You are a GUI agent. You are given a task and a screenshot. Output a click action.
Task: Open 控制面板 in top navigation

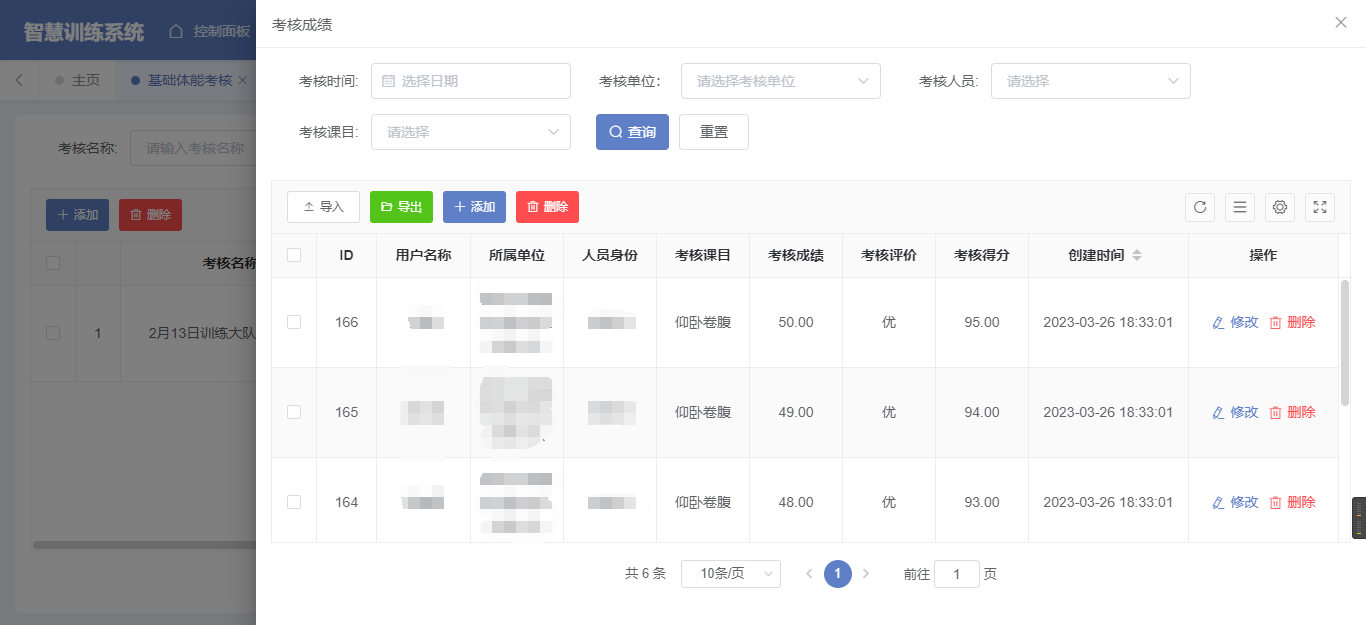point(210,31)
